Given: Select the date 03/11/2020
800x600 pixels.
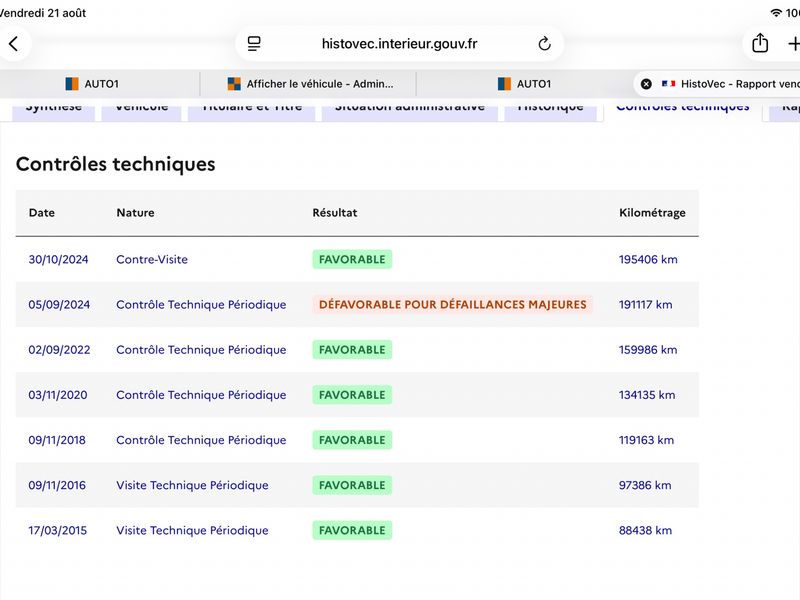Looking at the screenshot, I should [58, 395].
